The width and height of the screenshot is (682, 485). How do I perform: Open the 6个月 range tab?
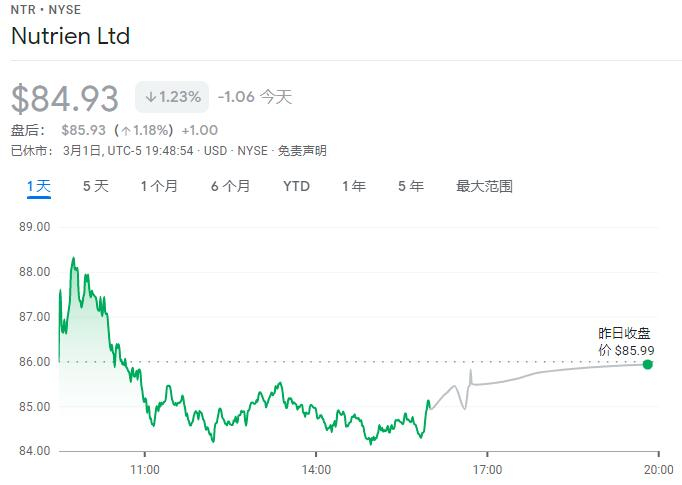click(x=230, y=186)
